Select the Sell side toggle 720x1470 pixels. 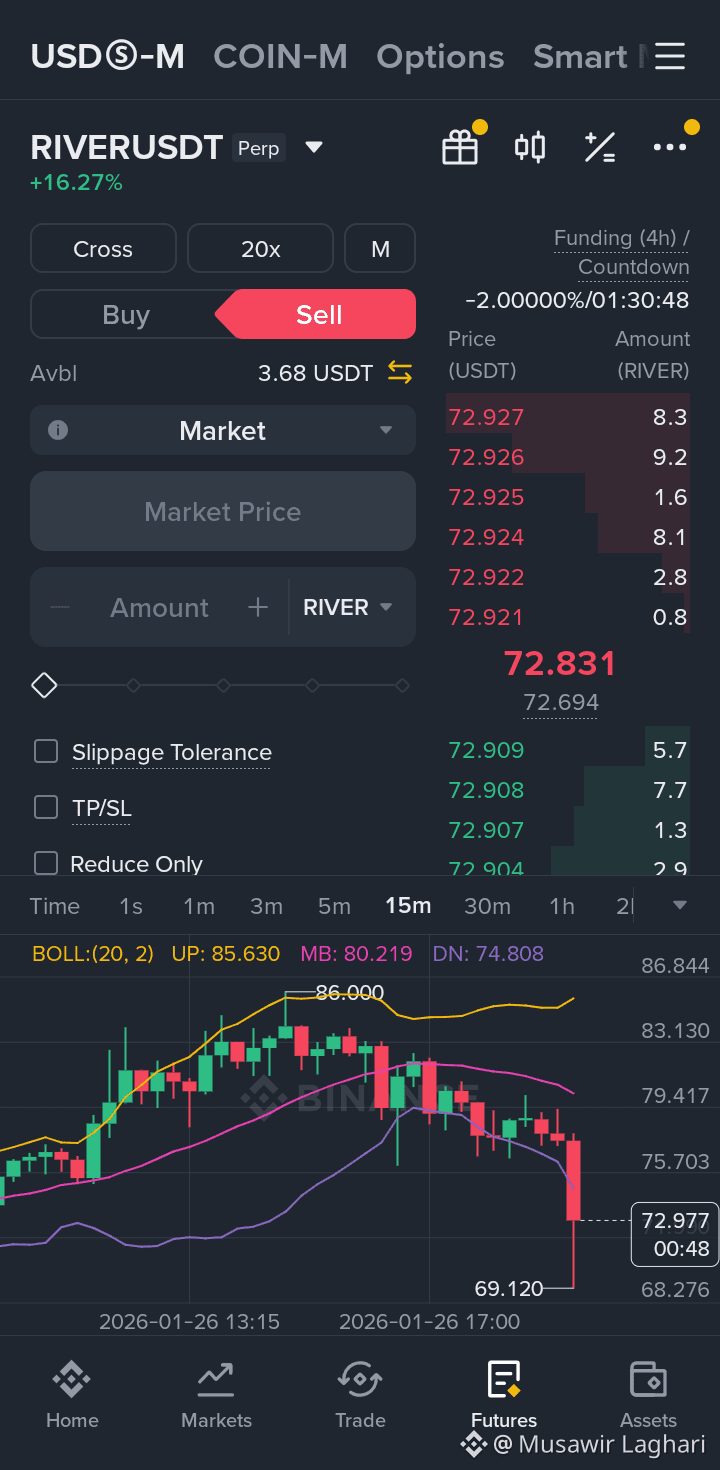coord(319,315)
